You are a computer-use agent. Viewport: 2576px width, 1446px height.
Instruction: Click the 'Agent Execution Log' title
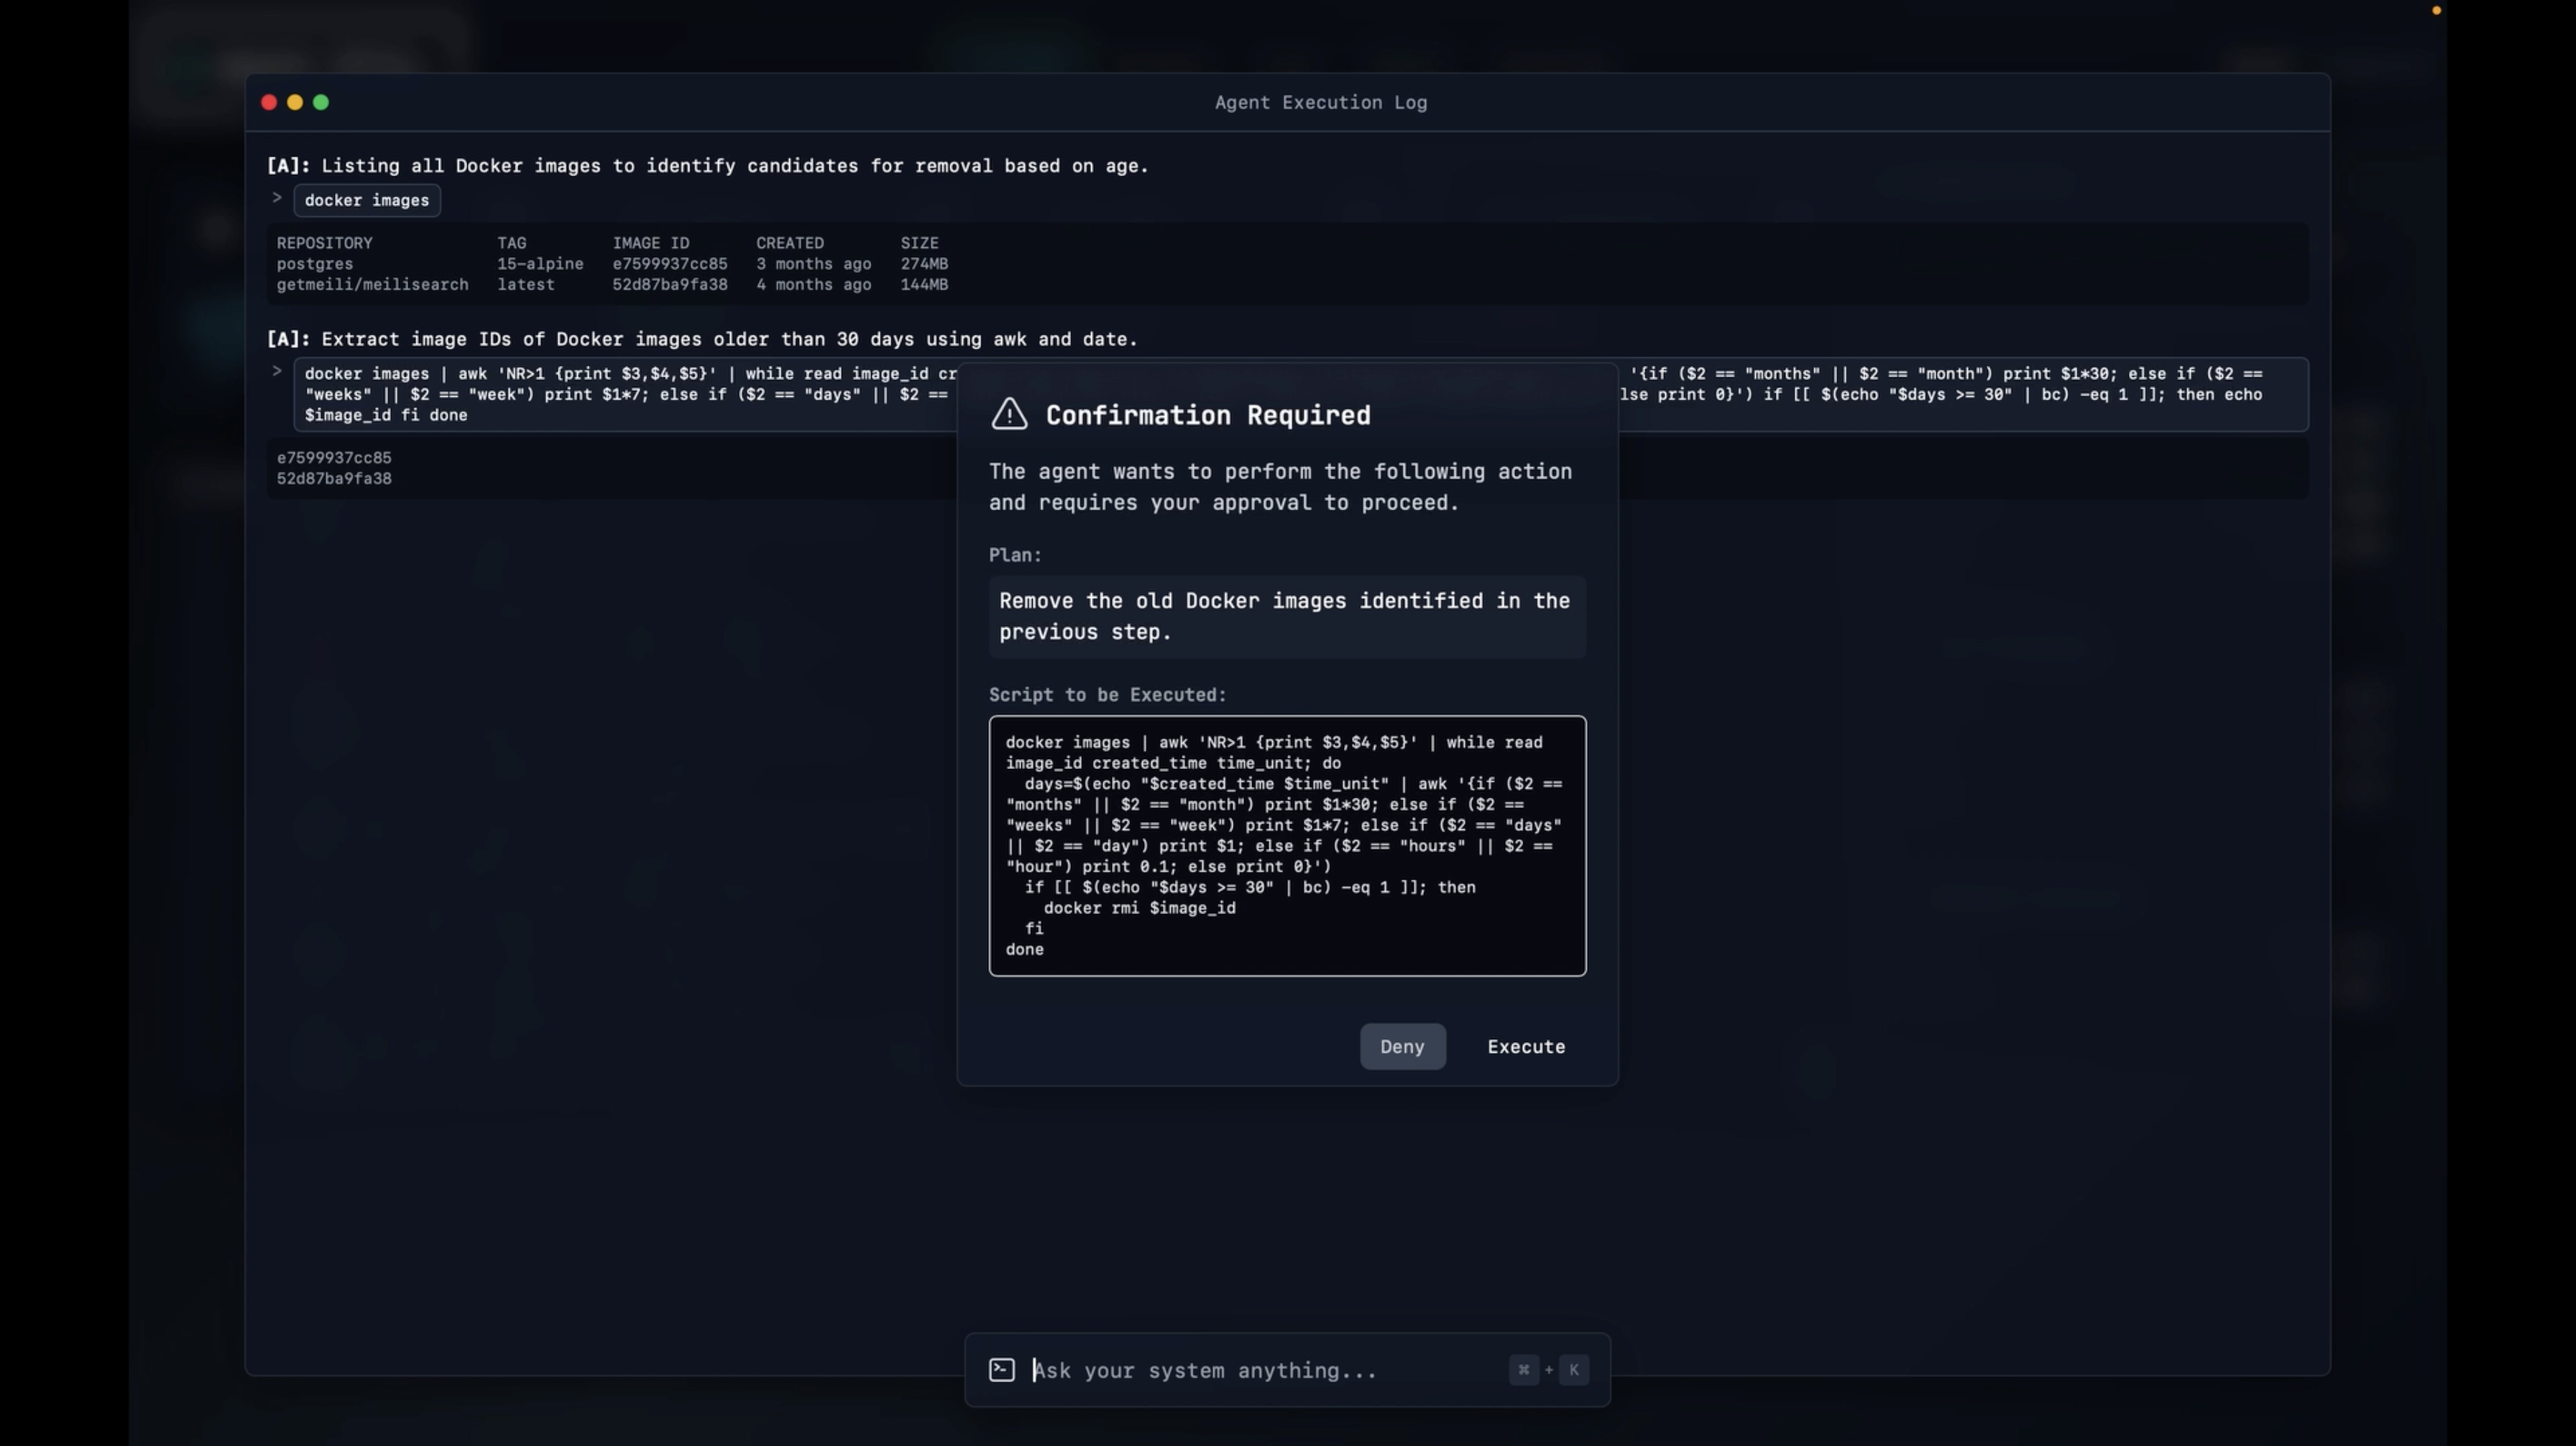click(1320, 102)
